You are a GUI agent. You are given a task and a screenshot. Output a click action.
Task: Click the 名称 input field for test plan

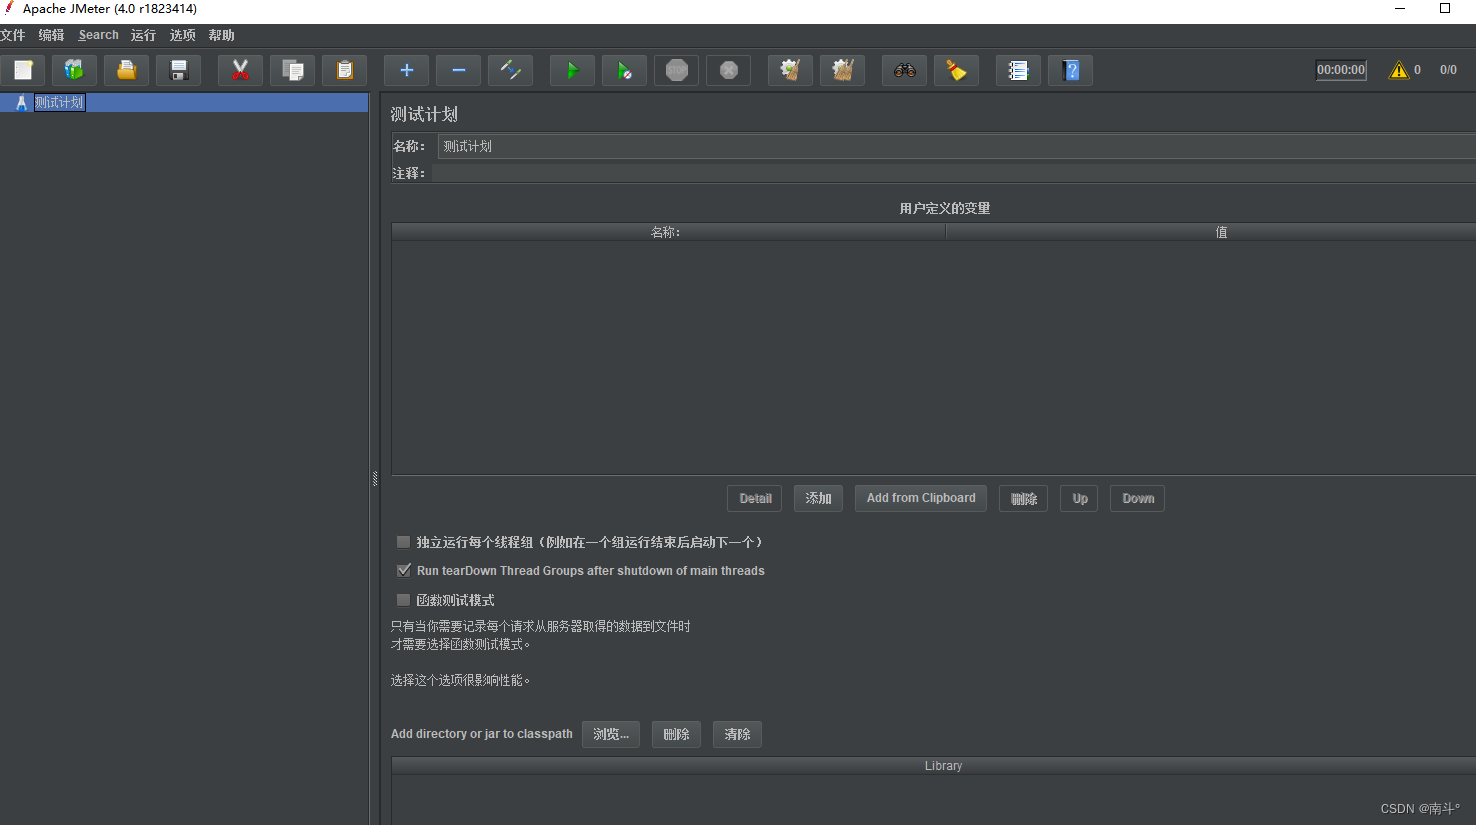click(x=956, y=146)
